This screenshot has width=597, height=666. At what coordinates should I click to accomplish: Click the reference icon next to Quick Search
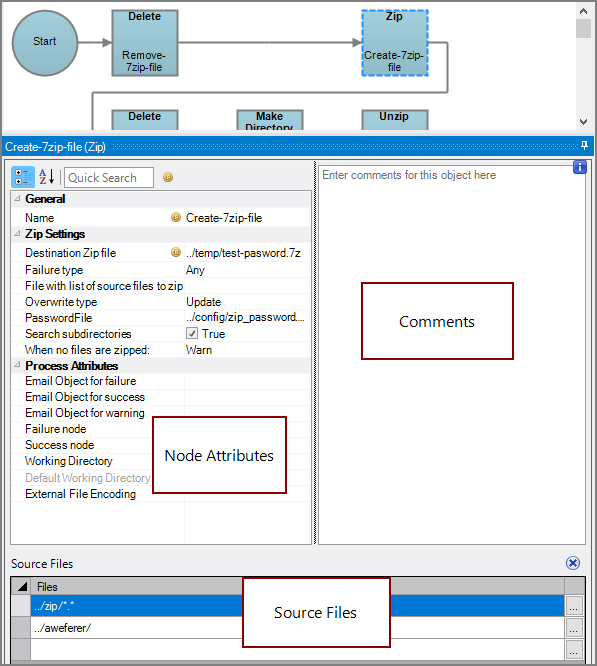click(x=168, y=177)
